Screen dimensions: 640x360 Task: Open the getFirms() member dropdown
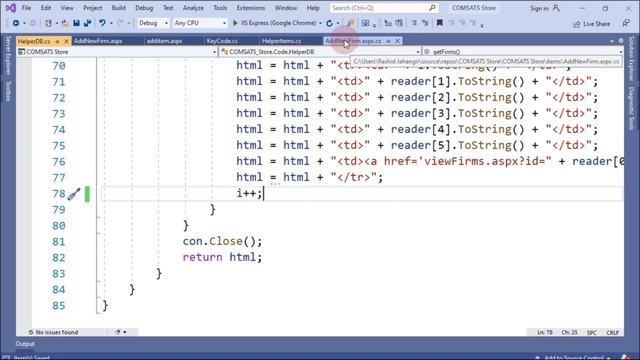tap(523, 52)
